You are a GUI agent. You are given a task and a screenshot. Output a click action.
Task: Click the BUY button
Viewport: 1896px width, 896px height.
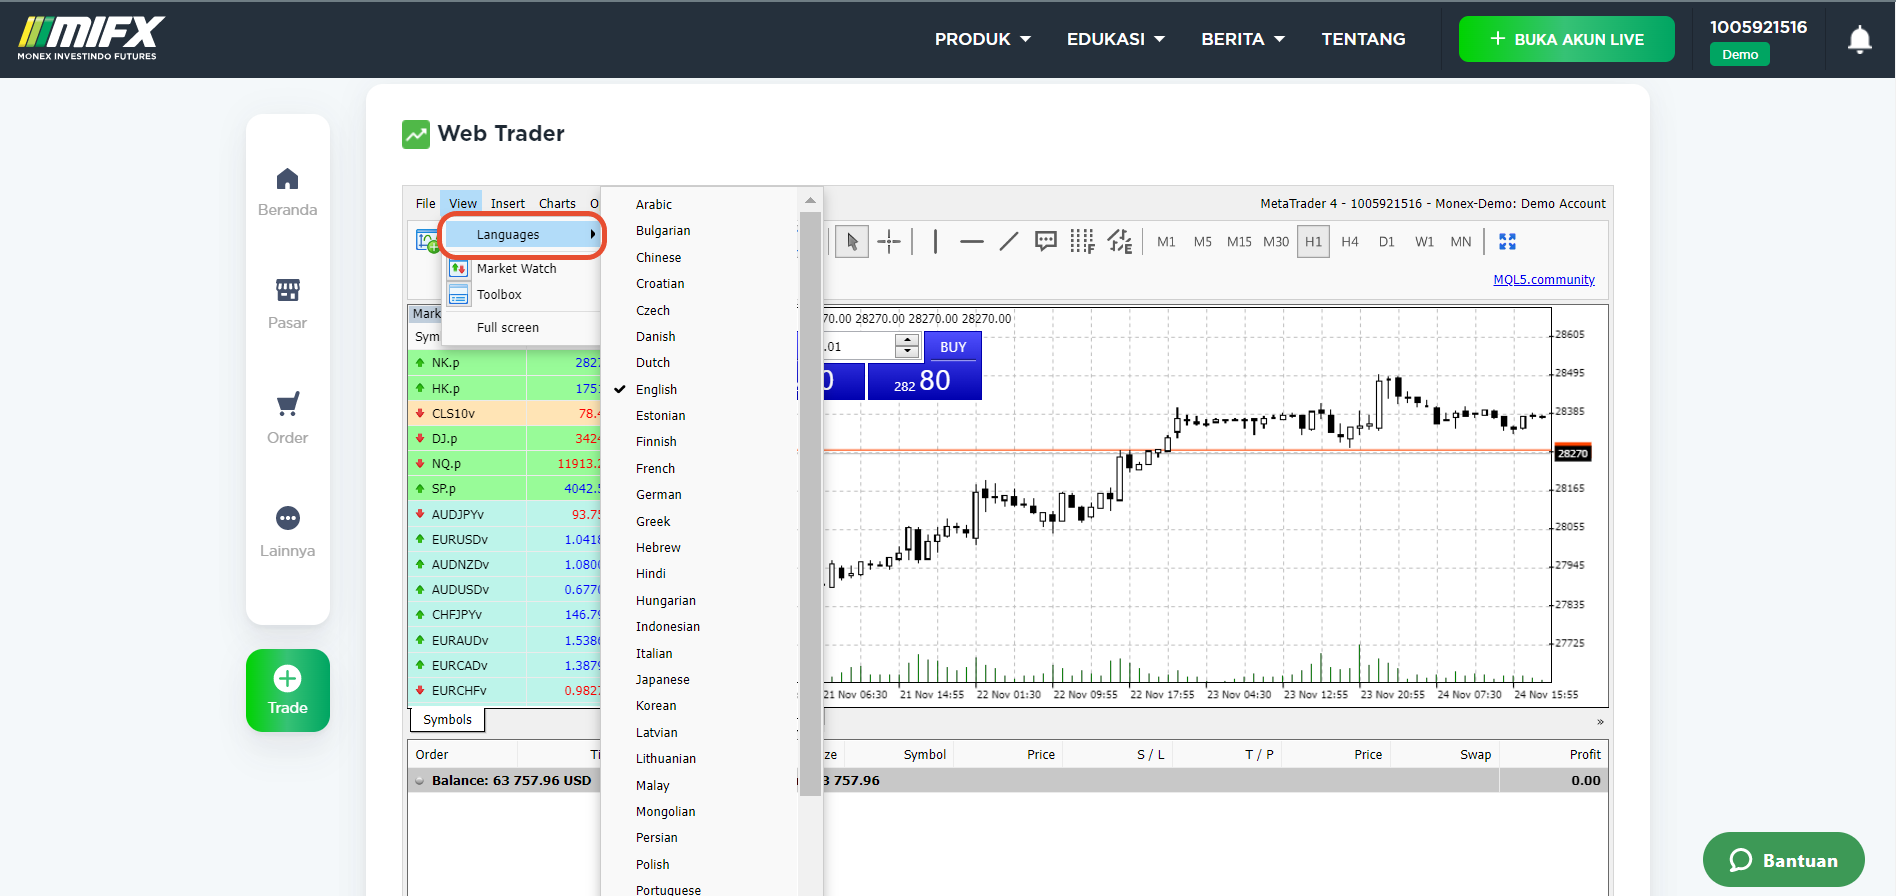coord(953,347)
